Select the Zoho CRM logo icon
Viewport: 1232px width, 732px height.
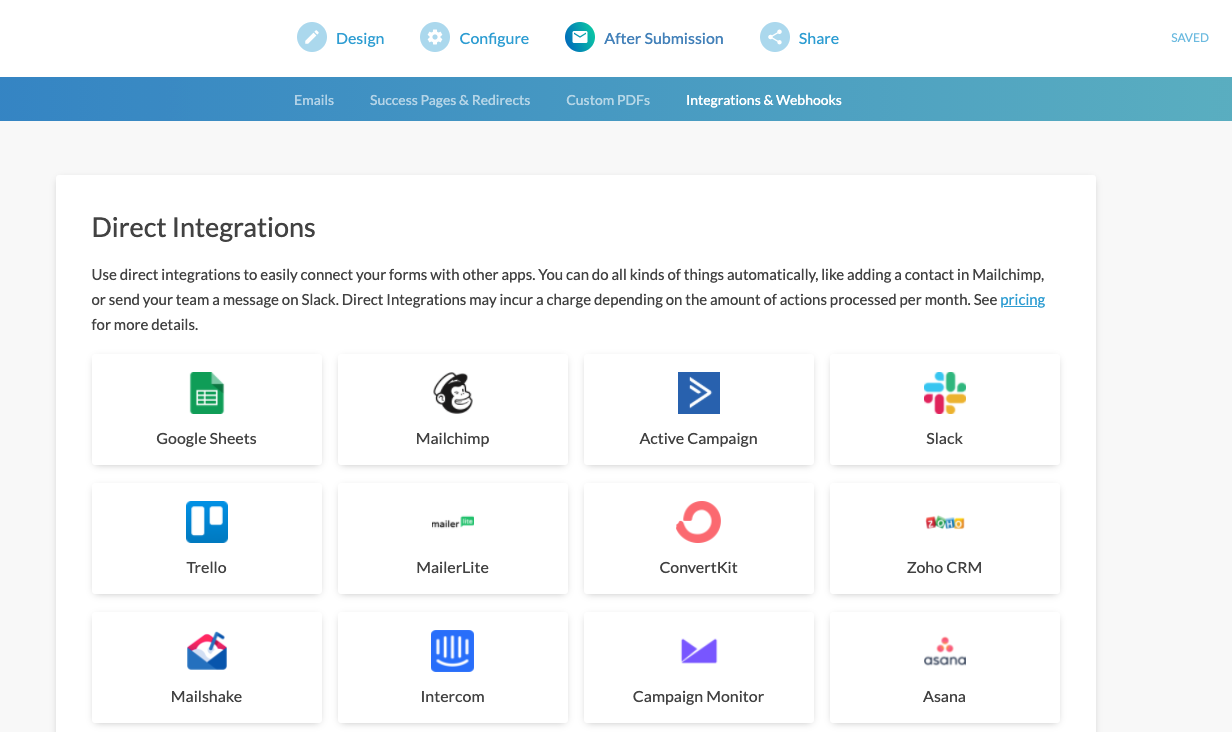(x=945, y=522)
